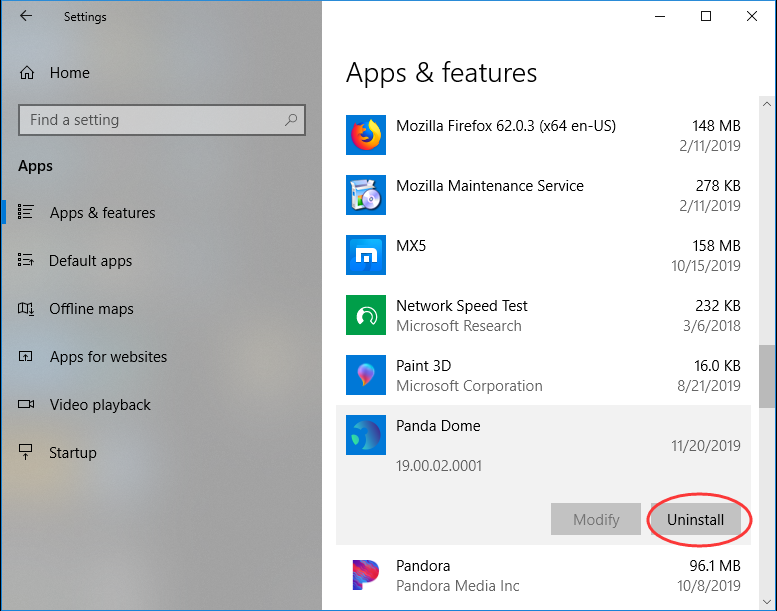The image size is (777, 611).
Task: Click the Apps for websites sidebar icon
Action: (x=26, y=356)
